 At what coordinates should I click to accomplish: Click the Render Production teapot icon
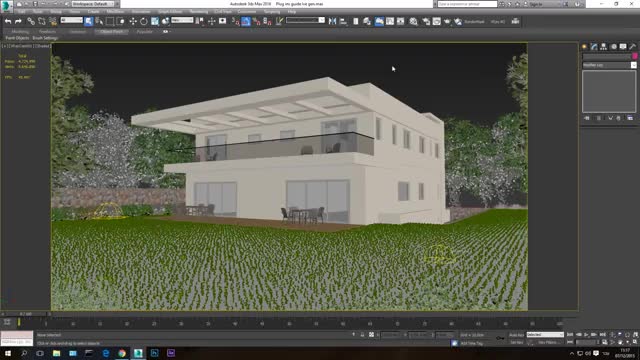(x=447, y=21)
